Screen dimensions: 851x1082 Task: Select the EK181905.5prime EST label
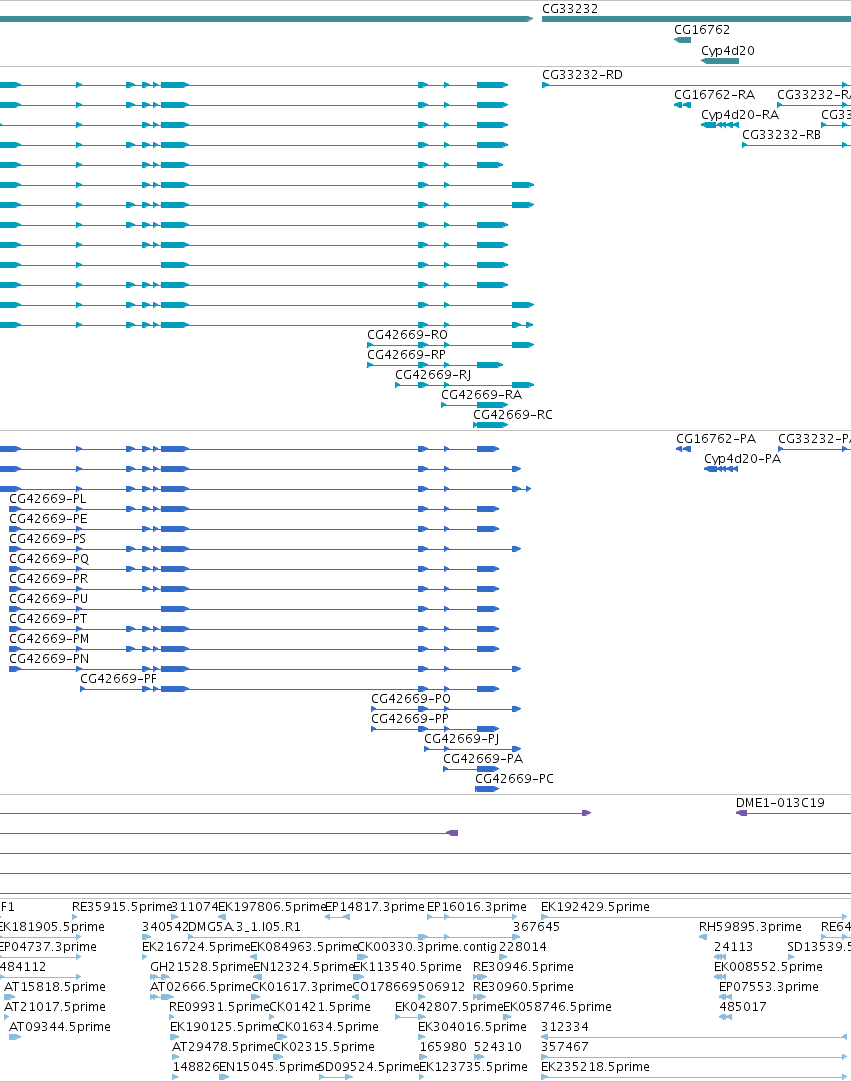click(x=52, y=927)
